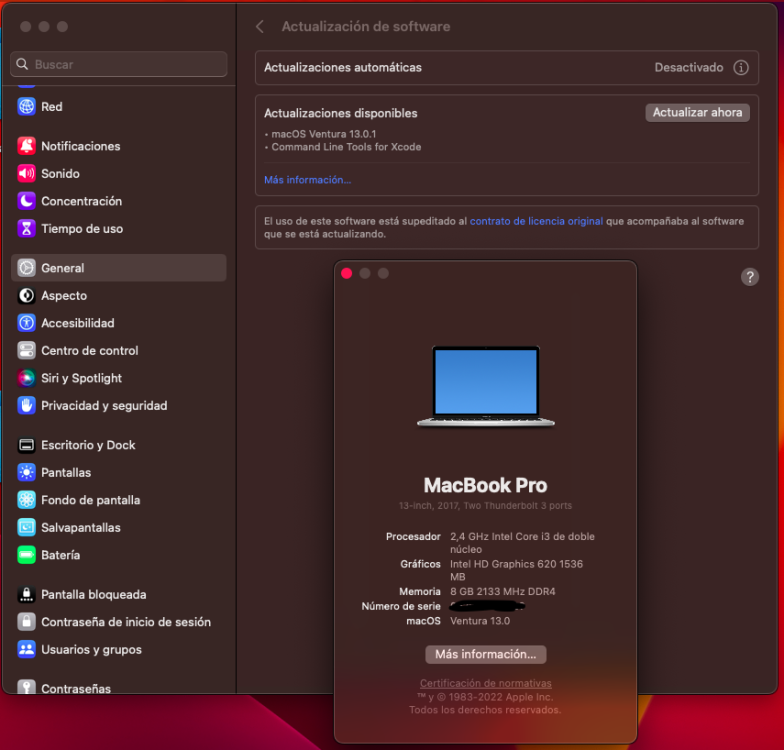Open Notificaciones bell icon in sidebar
The height and width of the screenshot is (750, 784).
coord(26,146)
